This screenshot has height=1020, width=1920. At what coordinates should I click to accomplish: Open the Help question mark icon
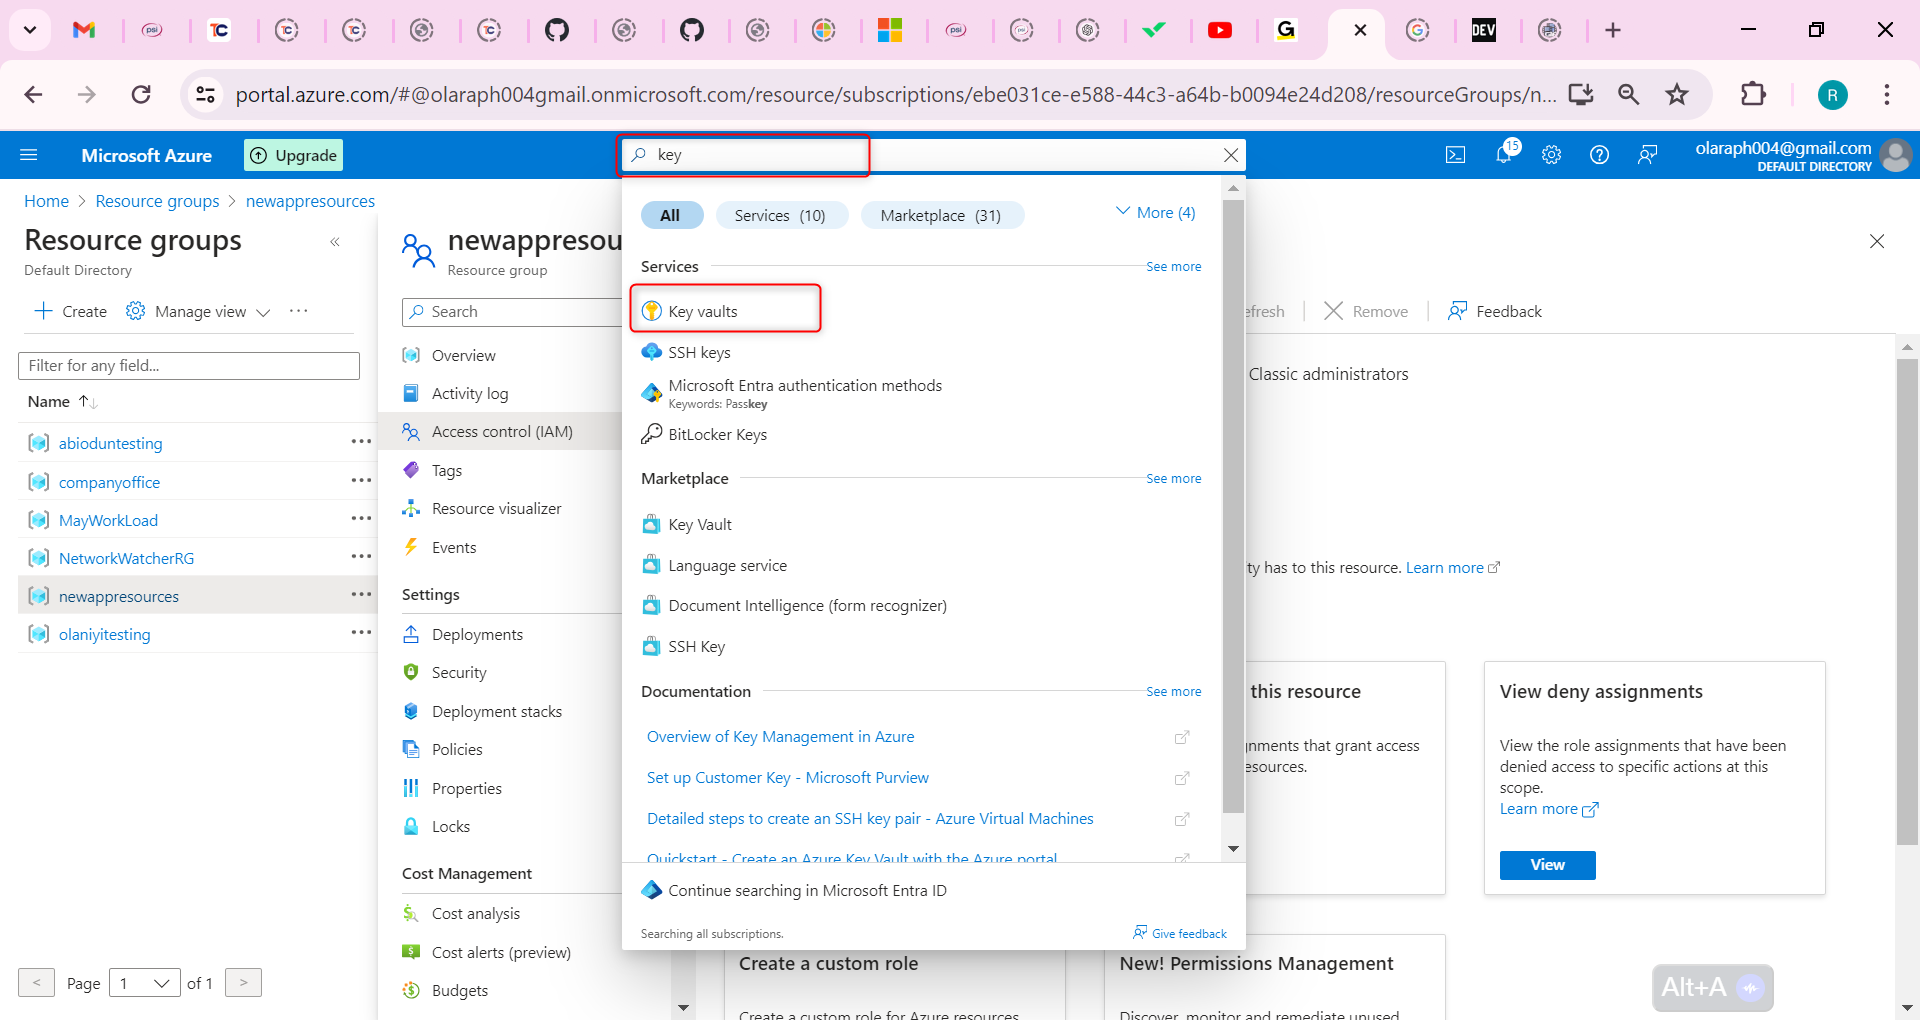[x=1599, y=155]
